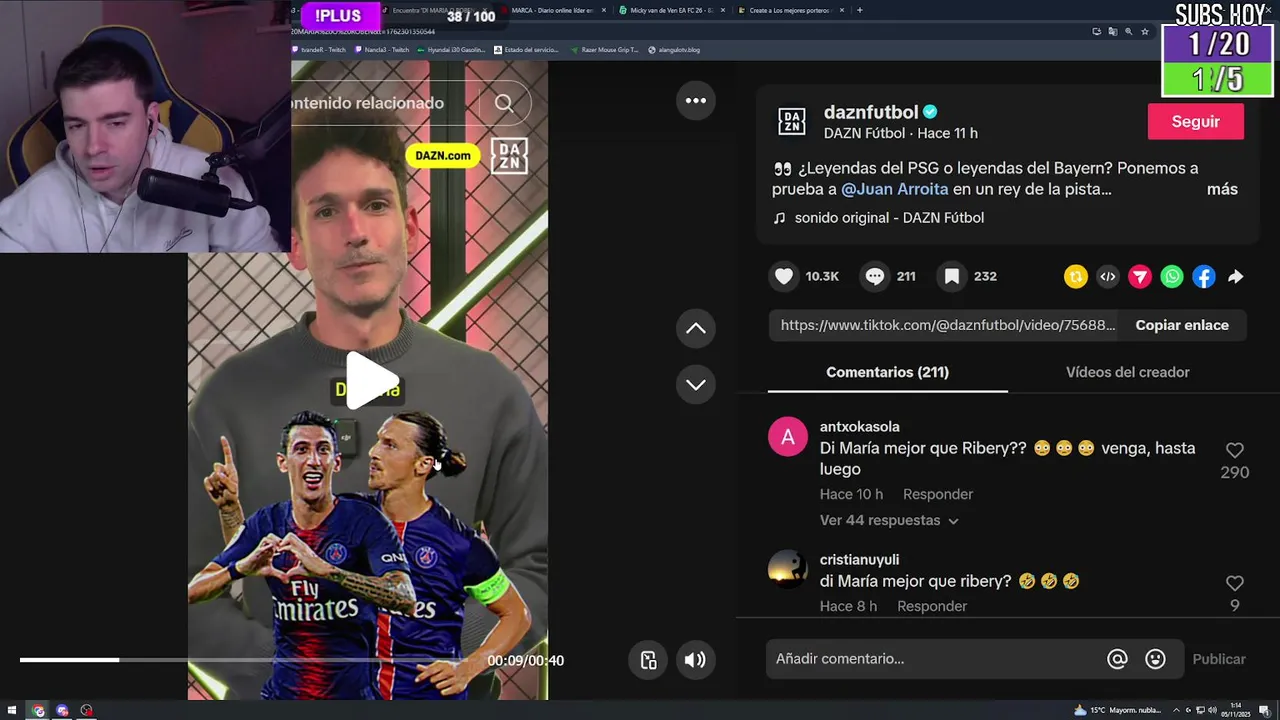Like cristianuyuli's comment
The image size is (1280, 720).
1235,583
